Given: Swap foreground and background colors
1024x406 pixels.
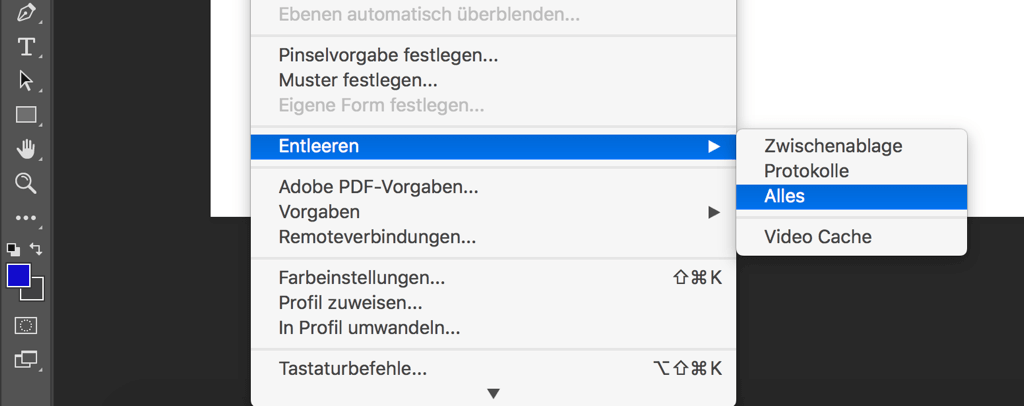Looking at the screenshot, I should tap(37, 249).
